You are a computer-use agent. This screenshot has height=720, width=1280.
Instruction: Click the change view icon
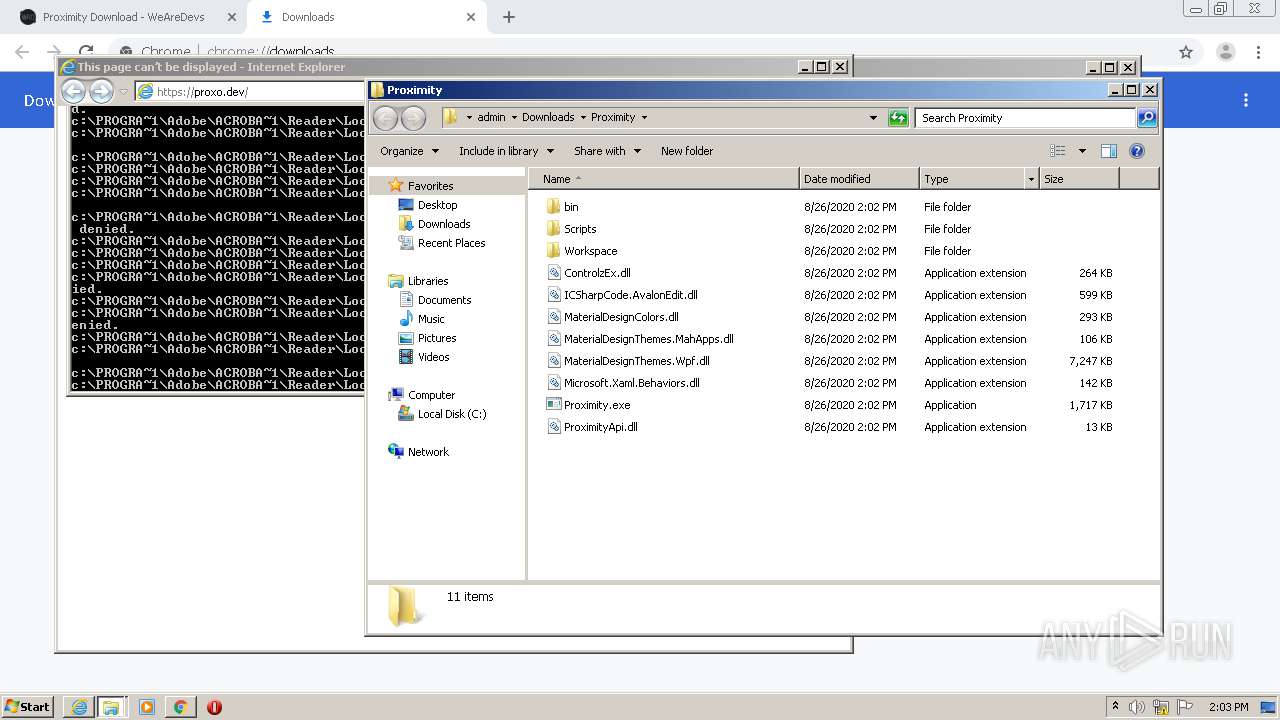point(1058,151)
